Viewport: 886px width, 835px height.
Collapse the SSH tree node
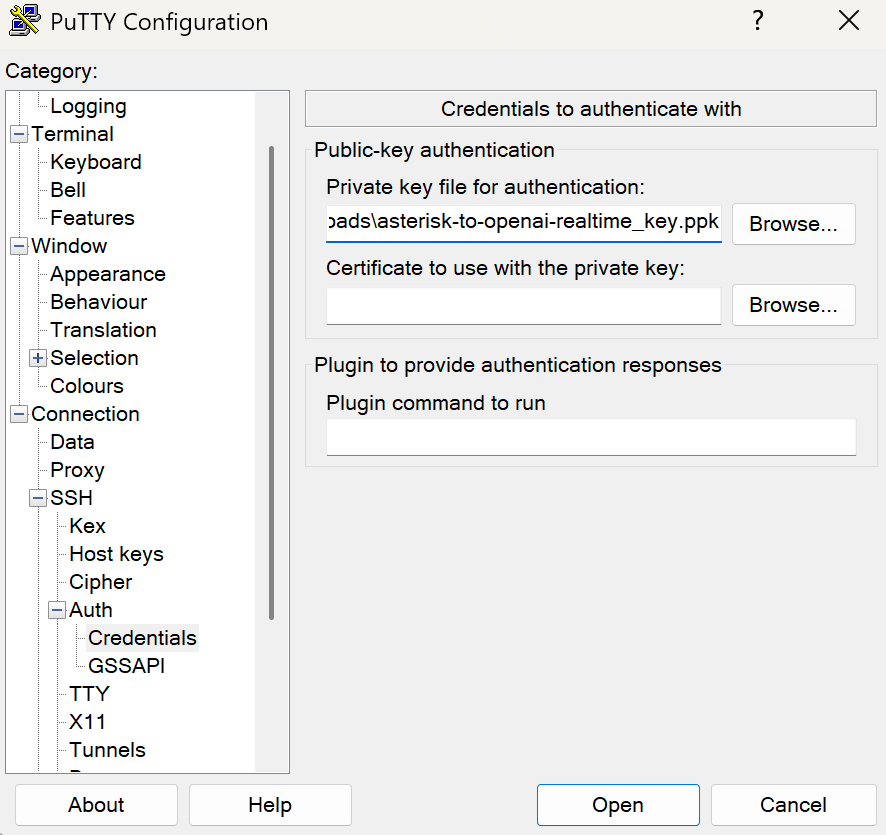pyautogui.click(x=38, y=498)
